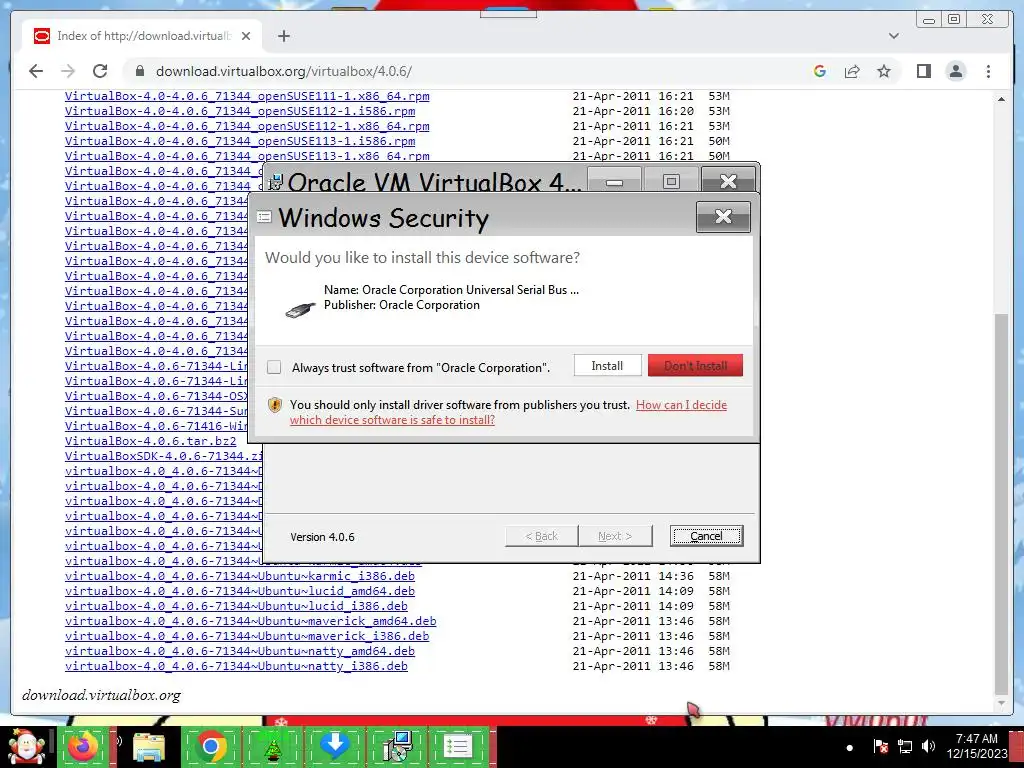
Task: Click Publisher: Oracle Corporation text
Action: [x=402, y=305]
